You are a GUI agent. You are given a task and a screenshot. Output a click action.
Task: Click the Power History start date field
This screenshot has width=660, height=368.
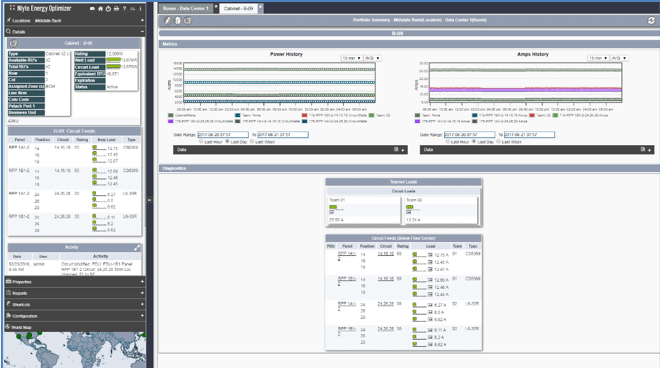point(223,135)
